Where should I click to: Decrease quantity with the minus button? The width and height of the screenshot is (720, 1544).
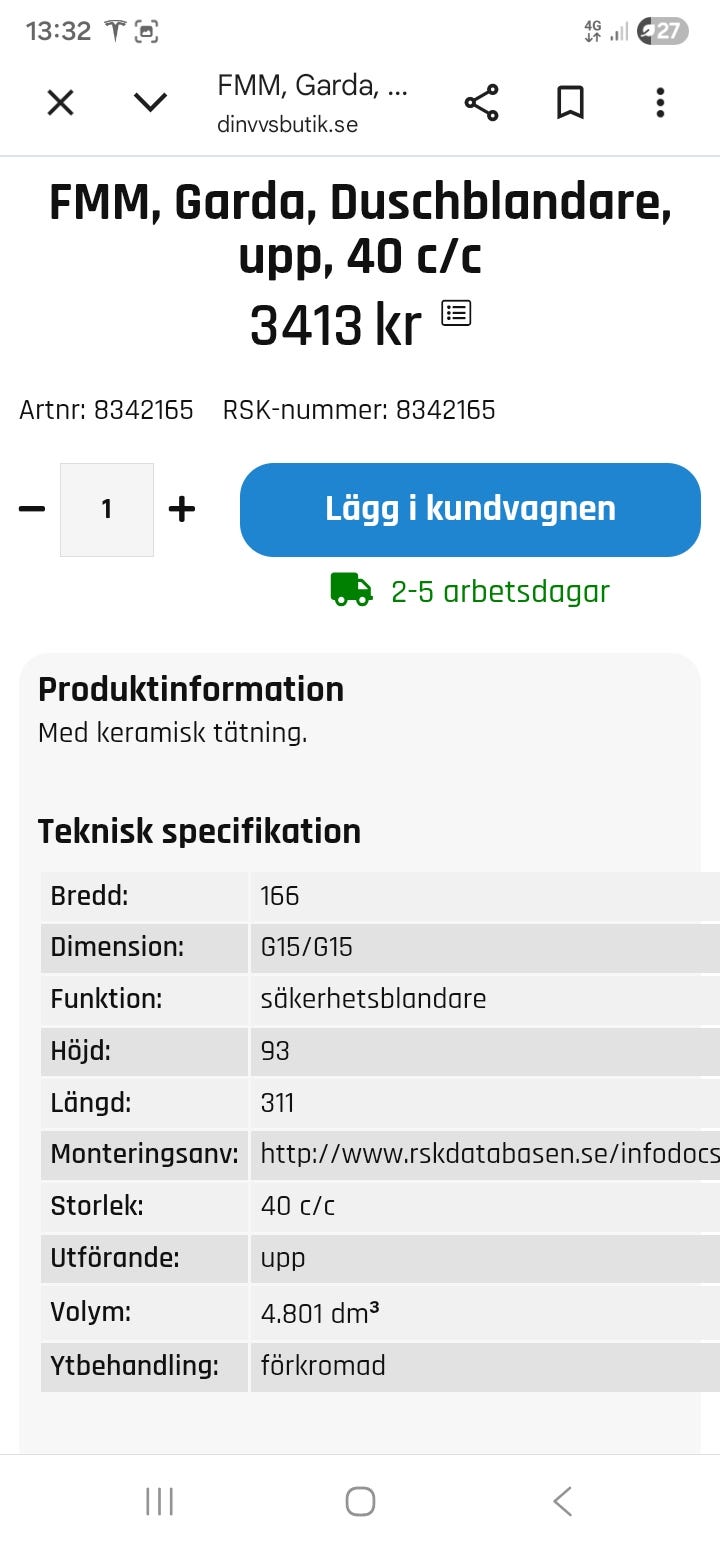click(x=32, y=509)
